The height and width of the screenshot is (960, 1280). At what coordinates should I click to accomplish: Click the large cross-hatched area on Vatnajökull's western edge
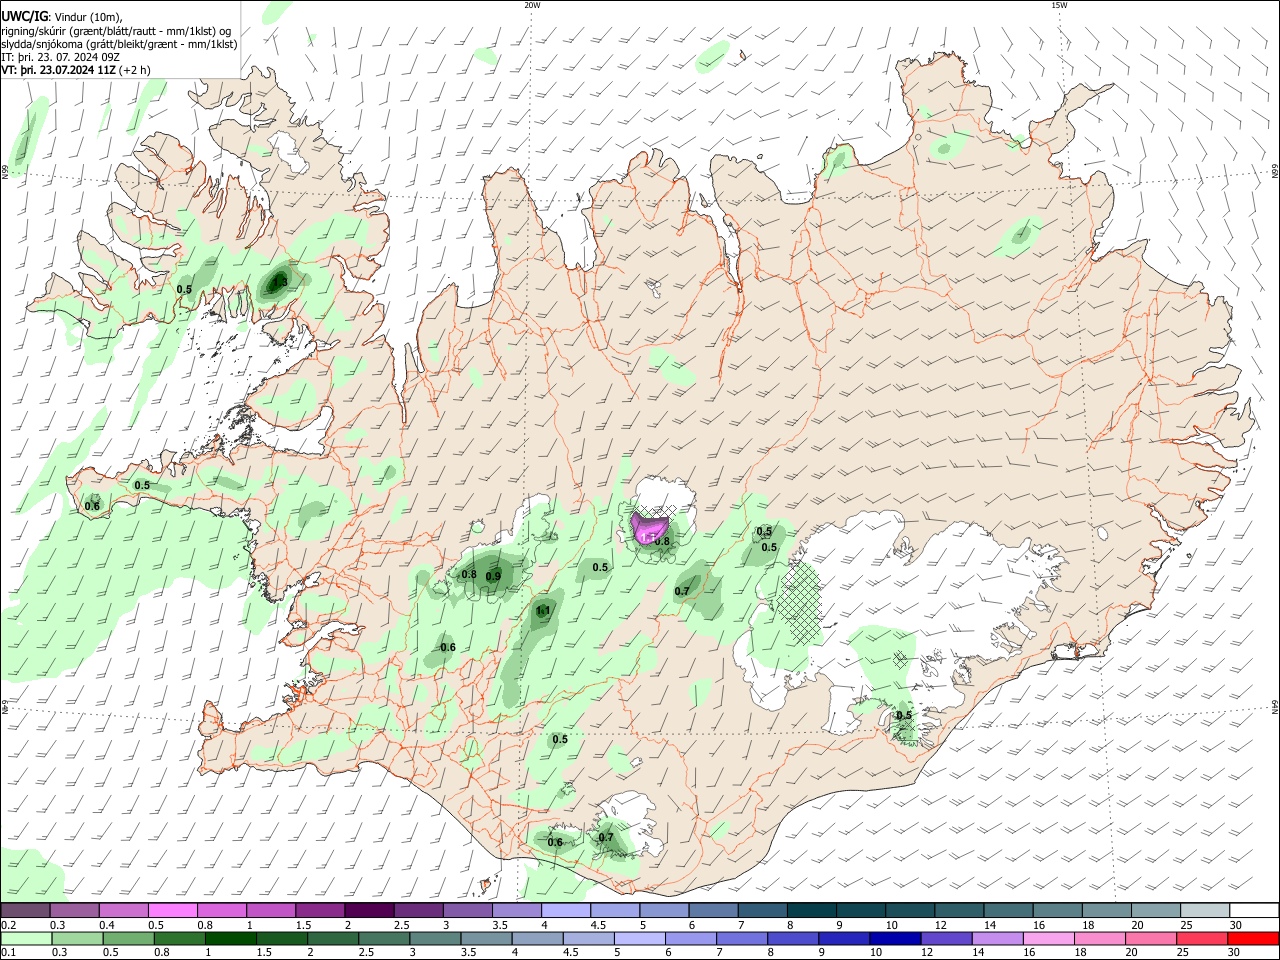click(x=801, y=601)
